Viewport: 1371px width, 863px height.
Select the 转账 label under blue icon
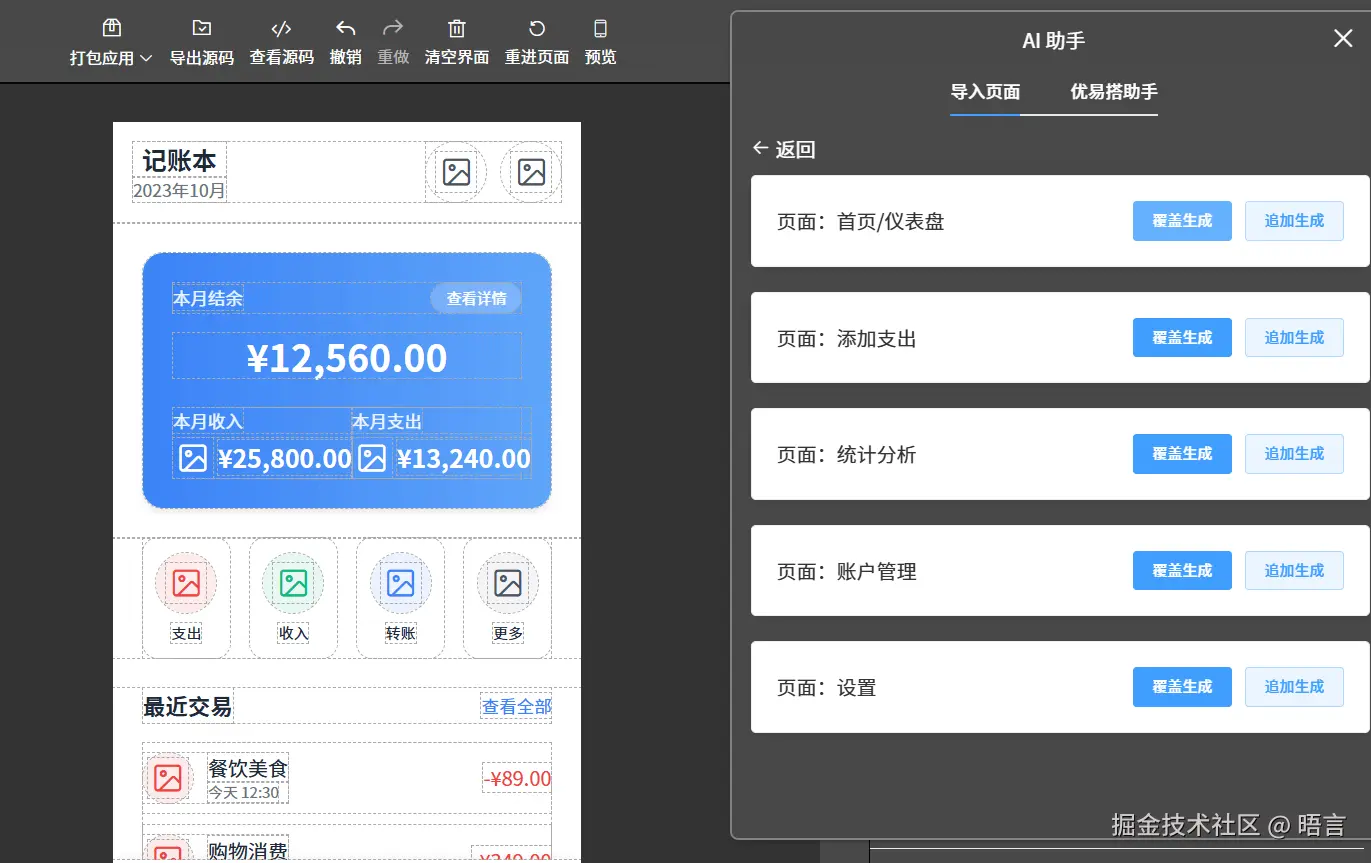click(400, 633)
